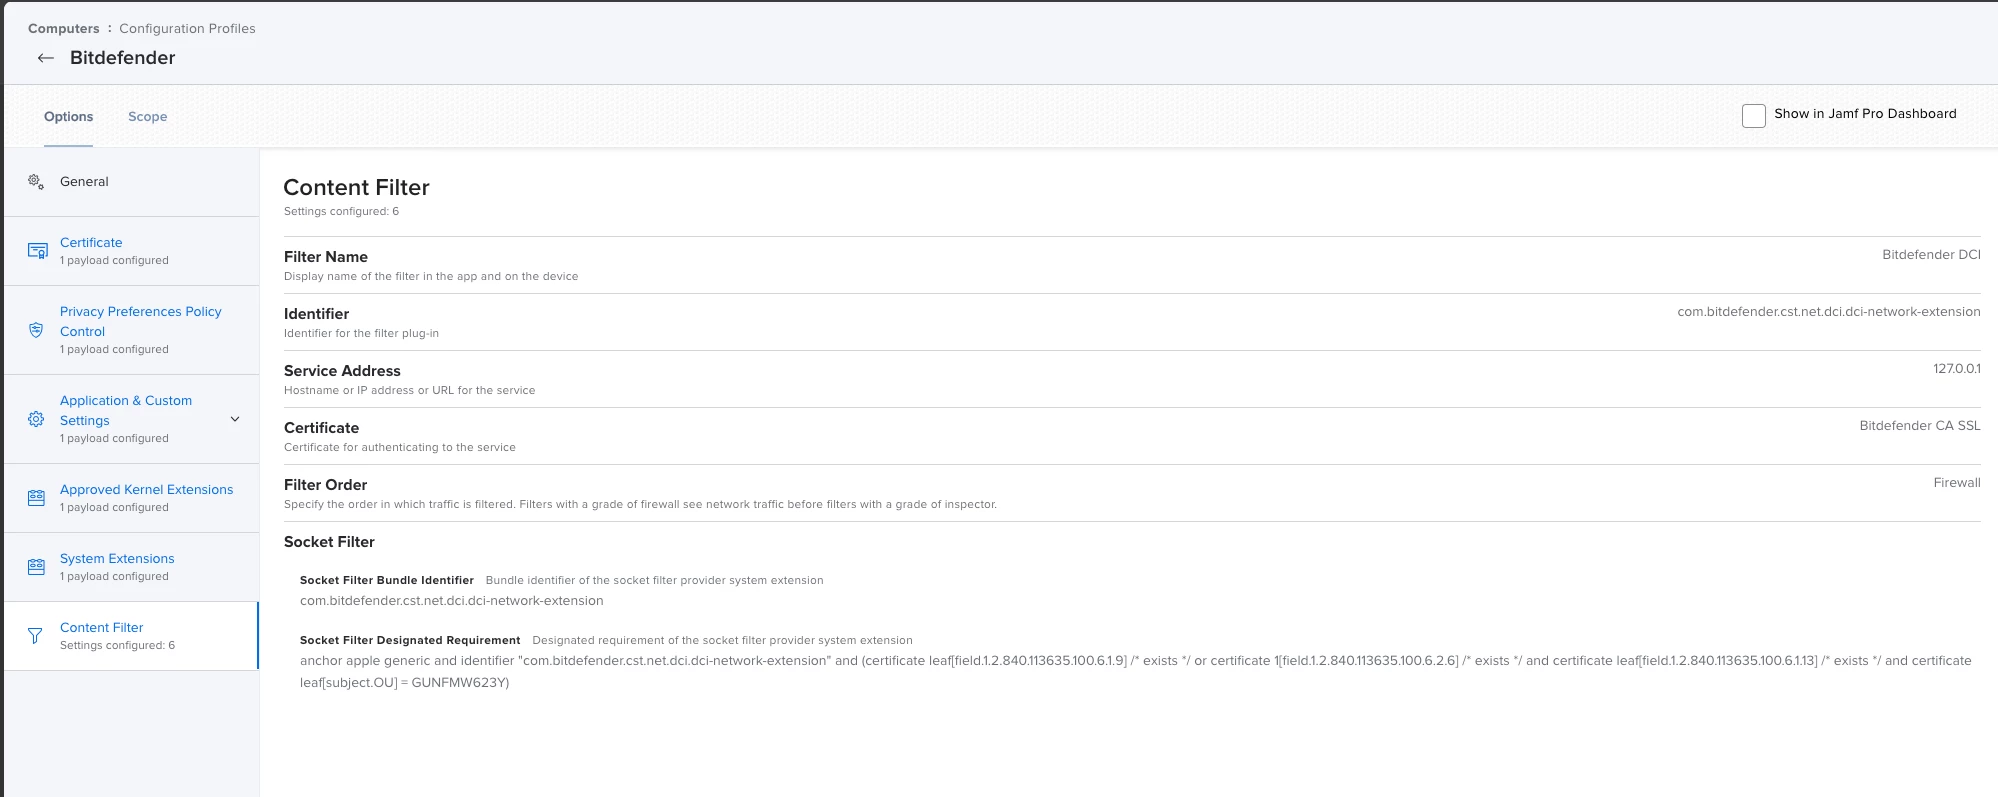Click Computers in the breadcrumb
Viewport: 1998px width, 797px height.
pos(64,28)
